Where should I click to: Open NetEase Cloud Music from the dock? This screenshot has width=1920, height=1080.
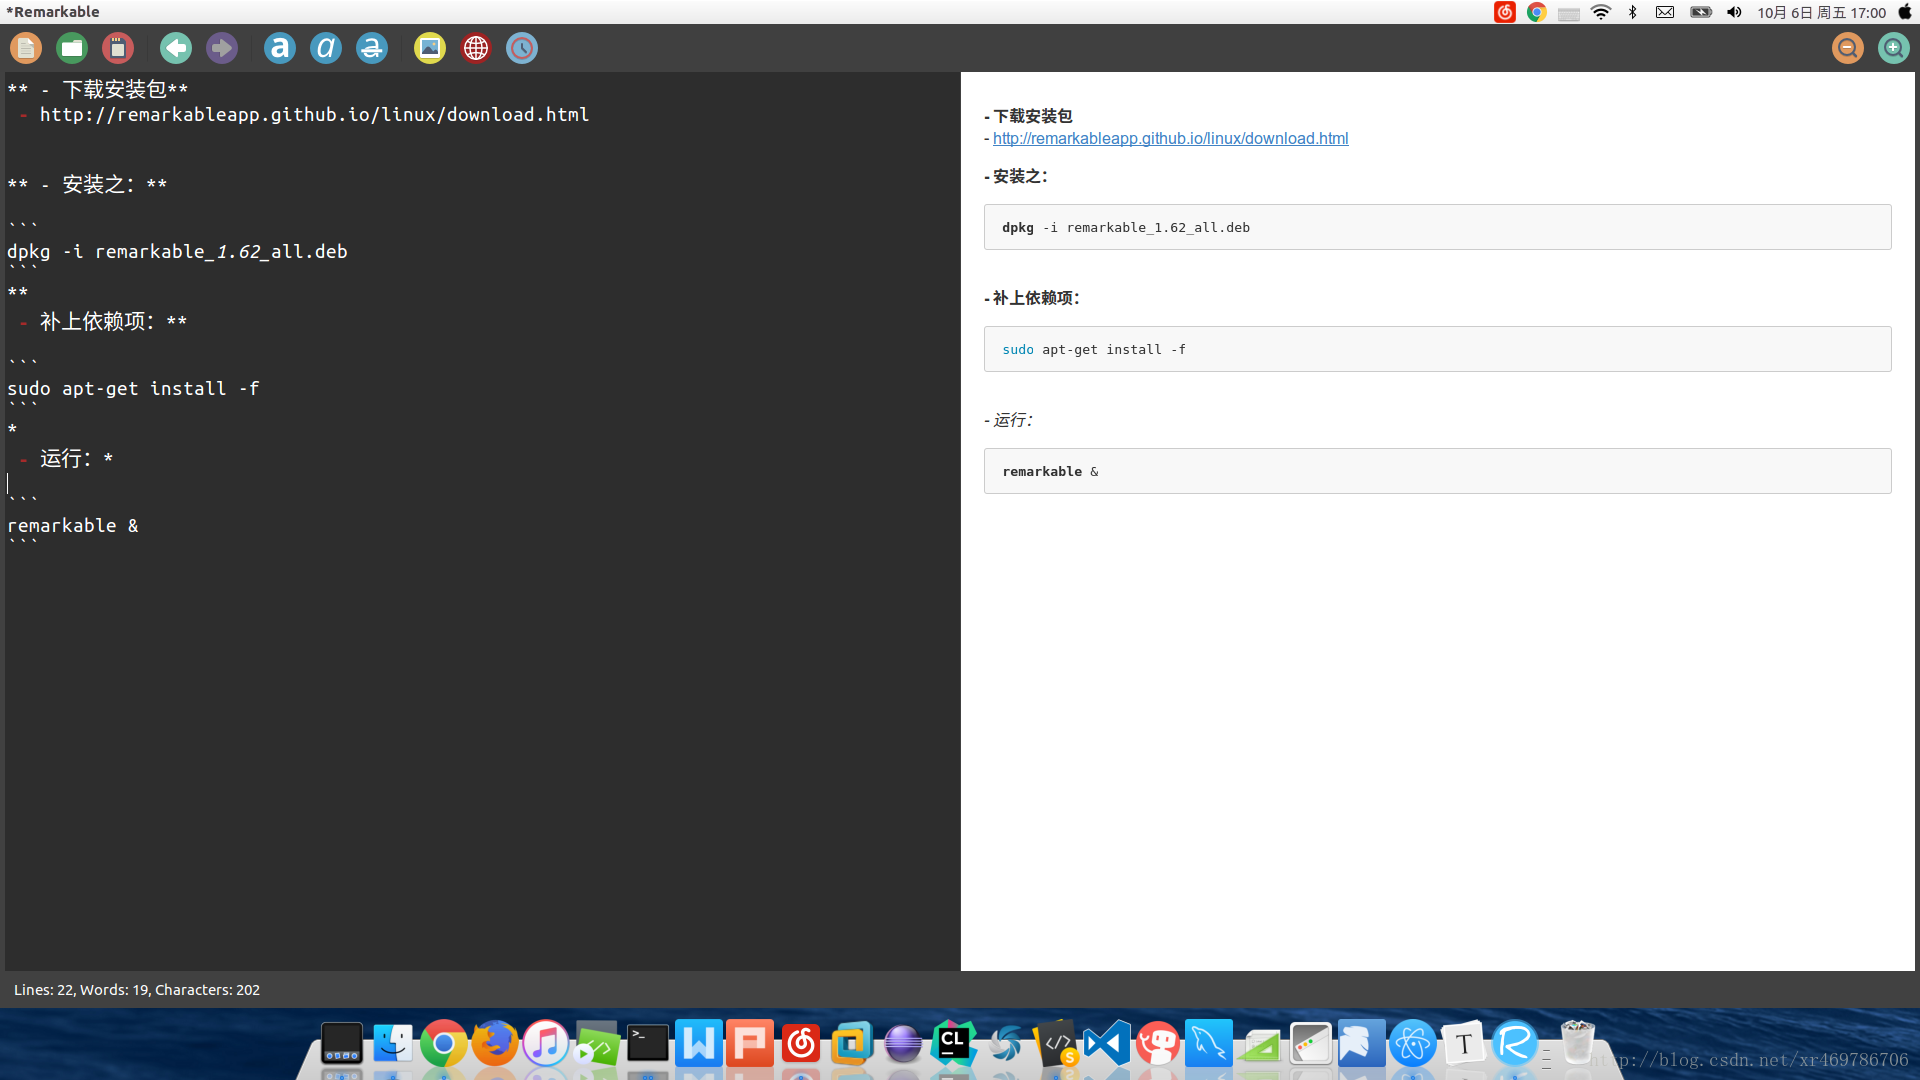(801, 1044)
